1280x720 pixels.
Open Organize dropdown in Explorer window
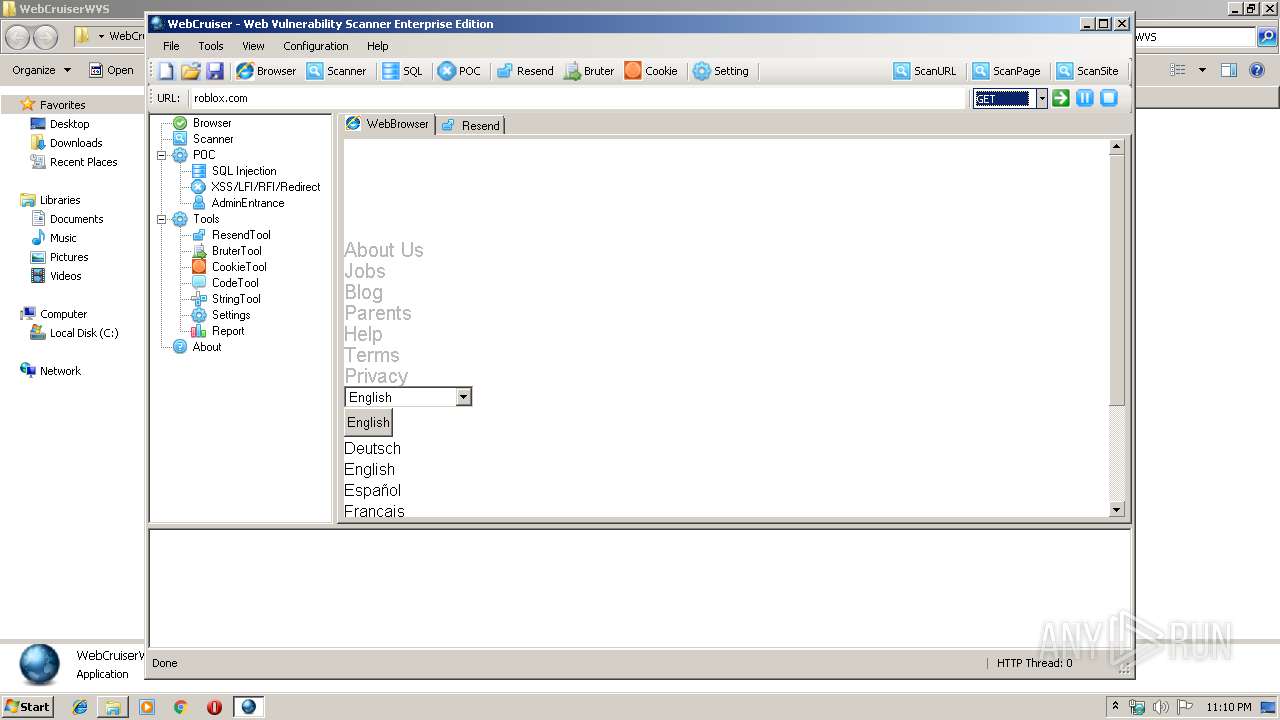coord(42,70)
